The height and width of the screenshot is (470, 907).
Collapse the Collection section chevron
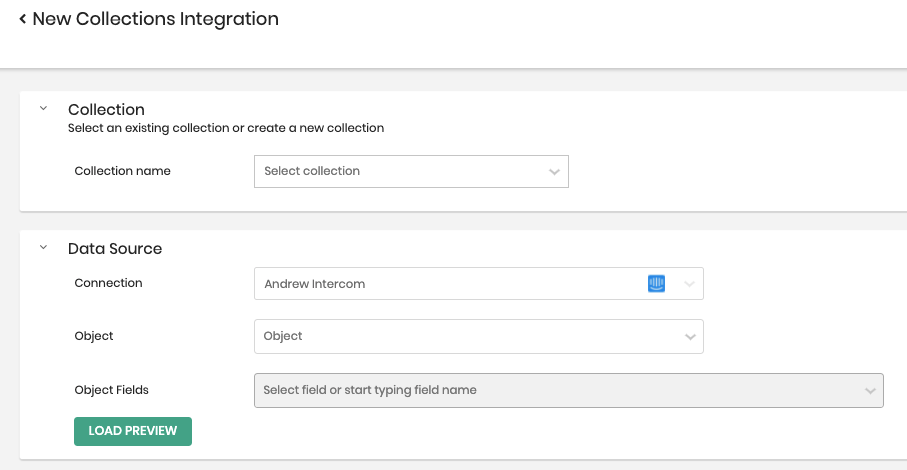[x=43, y=108]
